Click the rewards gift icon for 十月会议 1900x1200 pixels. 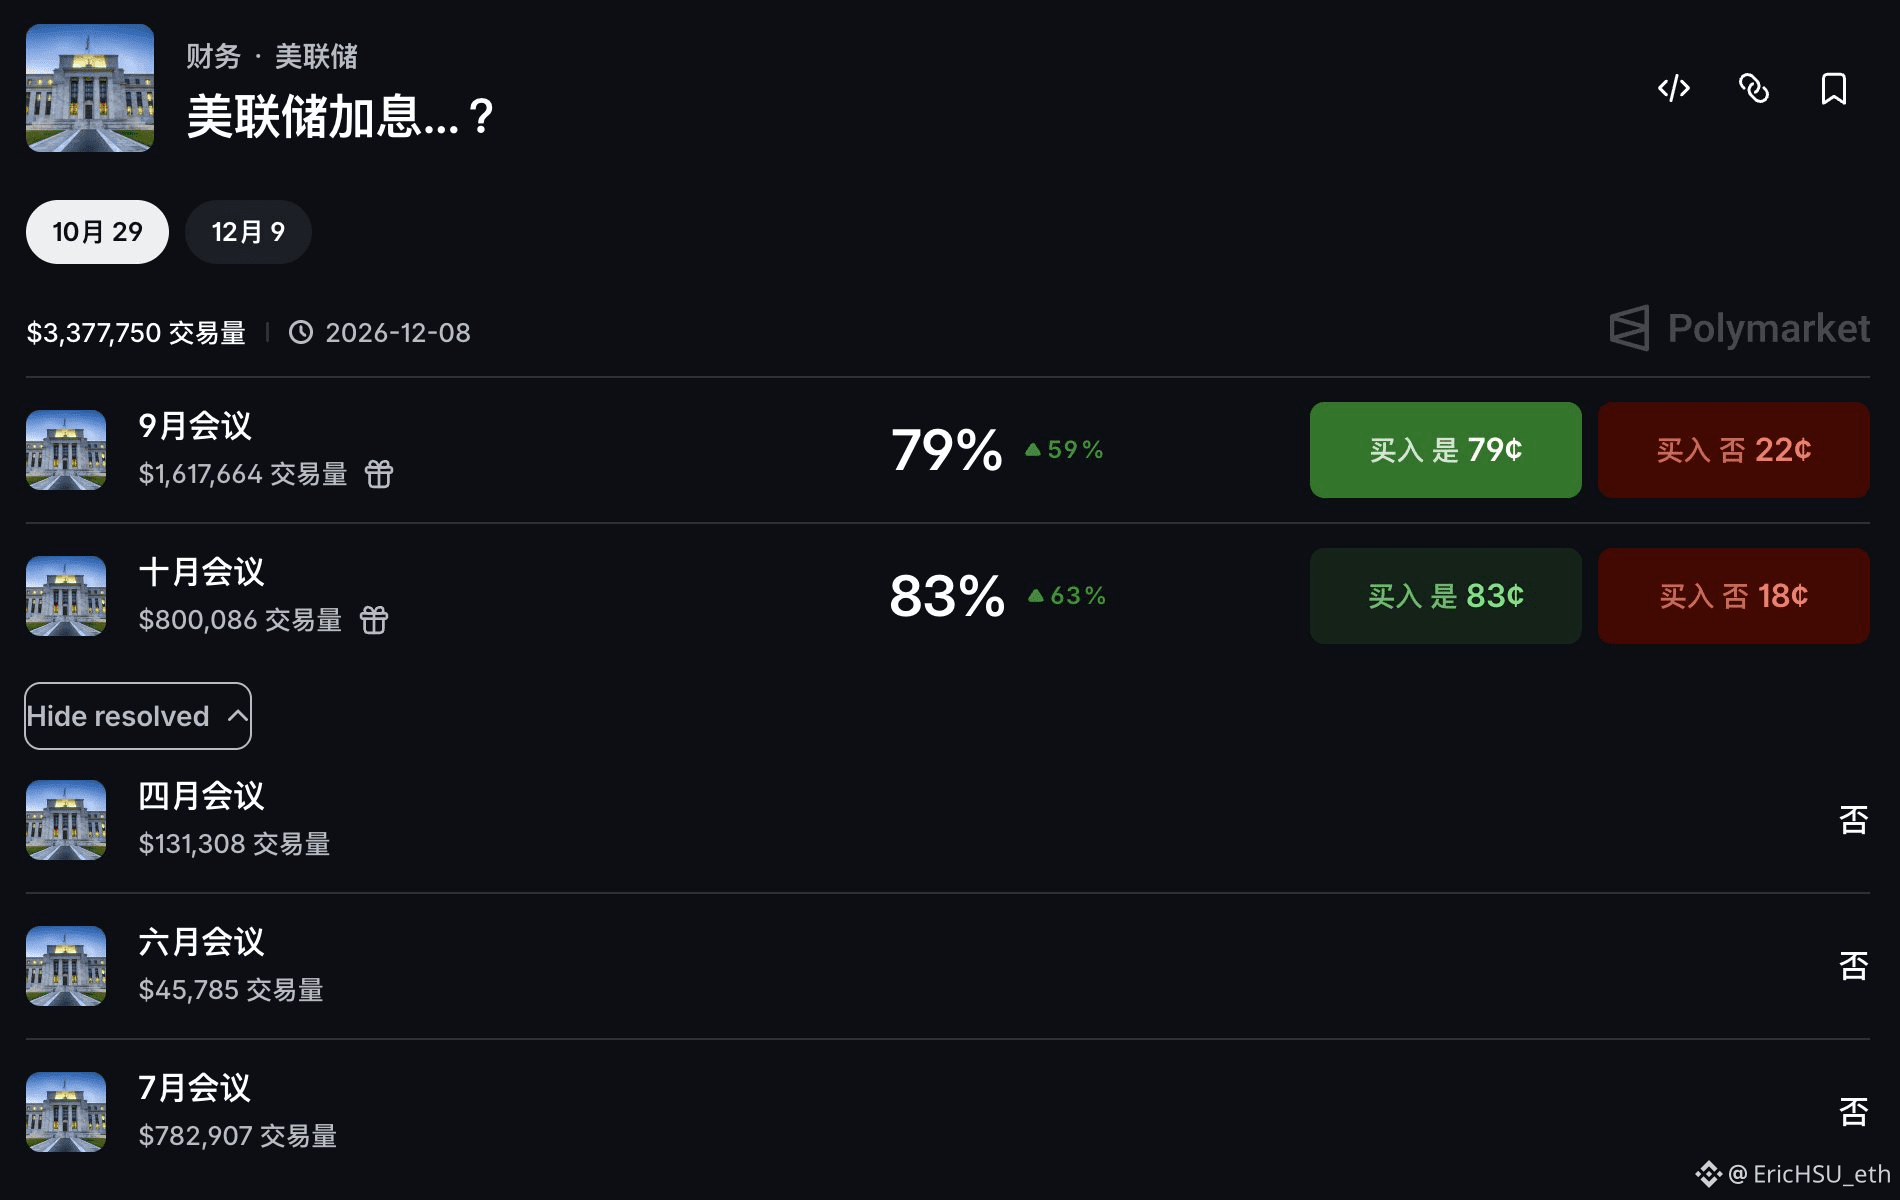(374, 620)
